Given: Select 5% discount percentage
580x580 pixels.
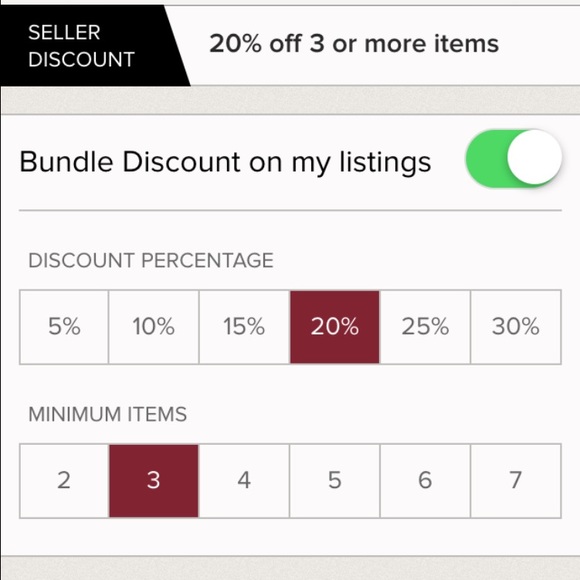Looking at the screenshot, I should tap(64, 327).
